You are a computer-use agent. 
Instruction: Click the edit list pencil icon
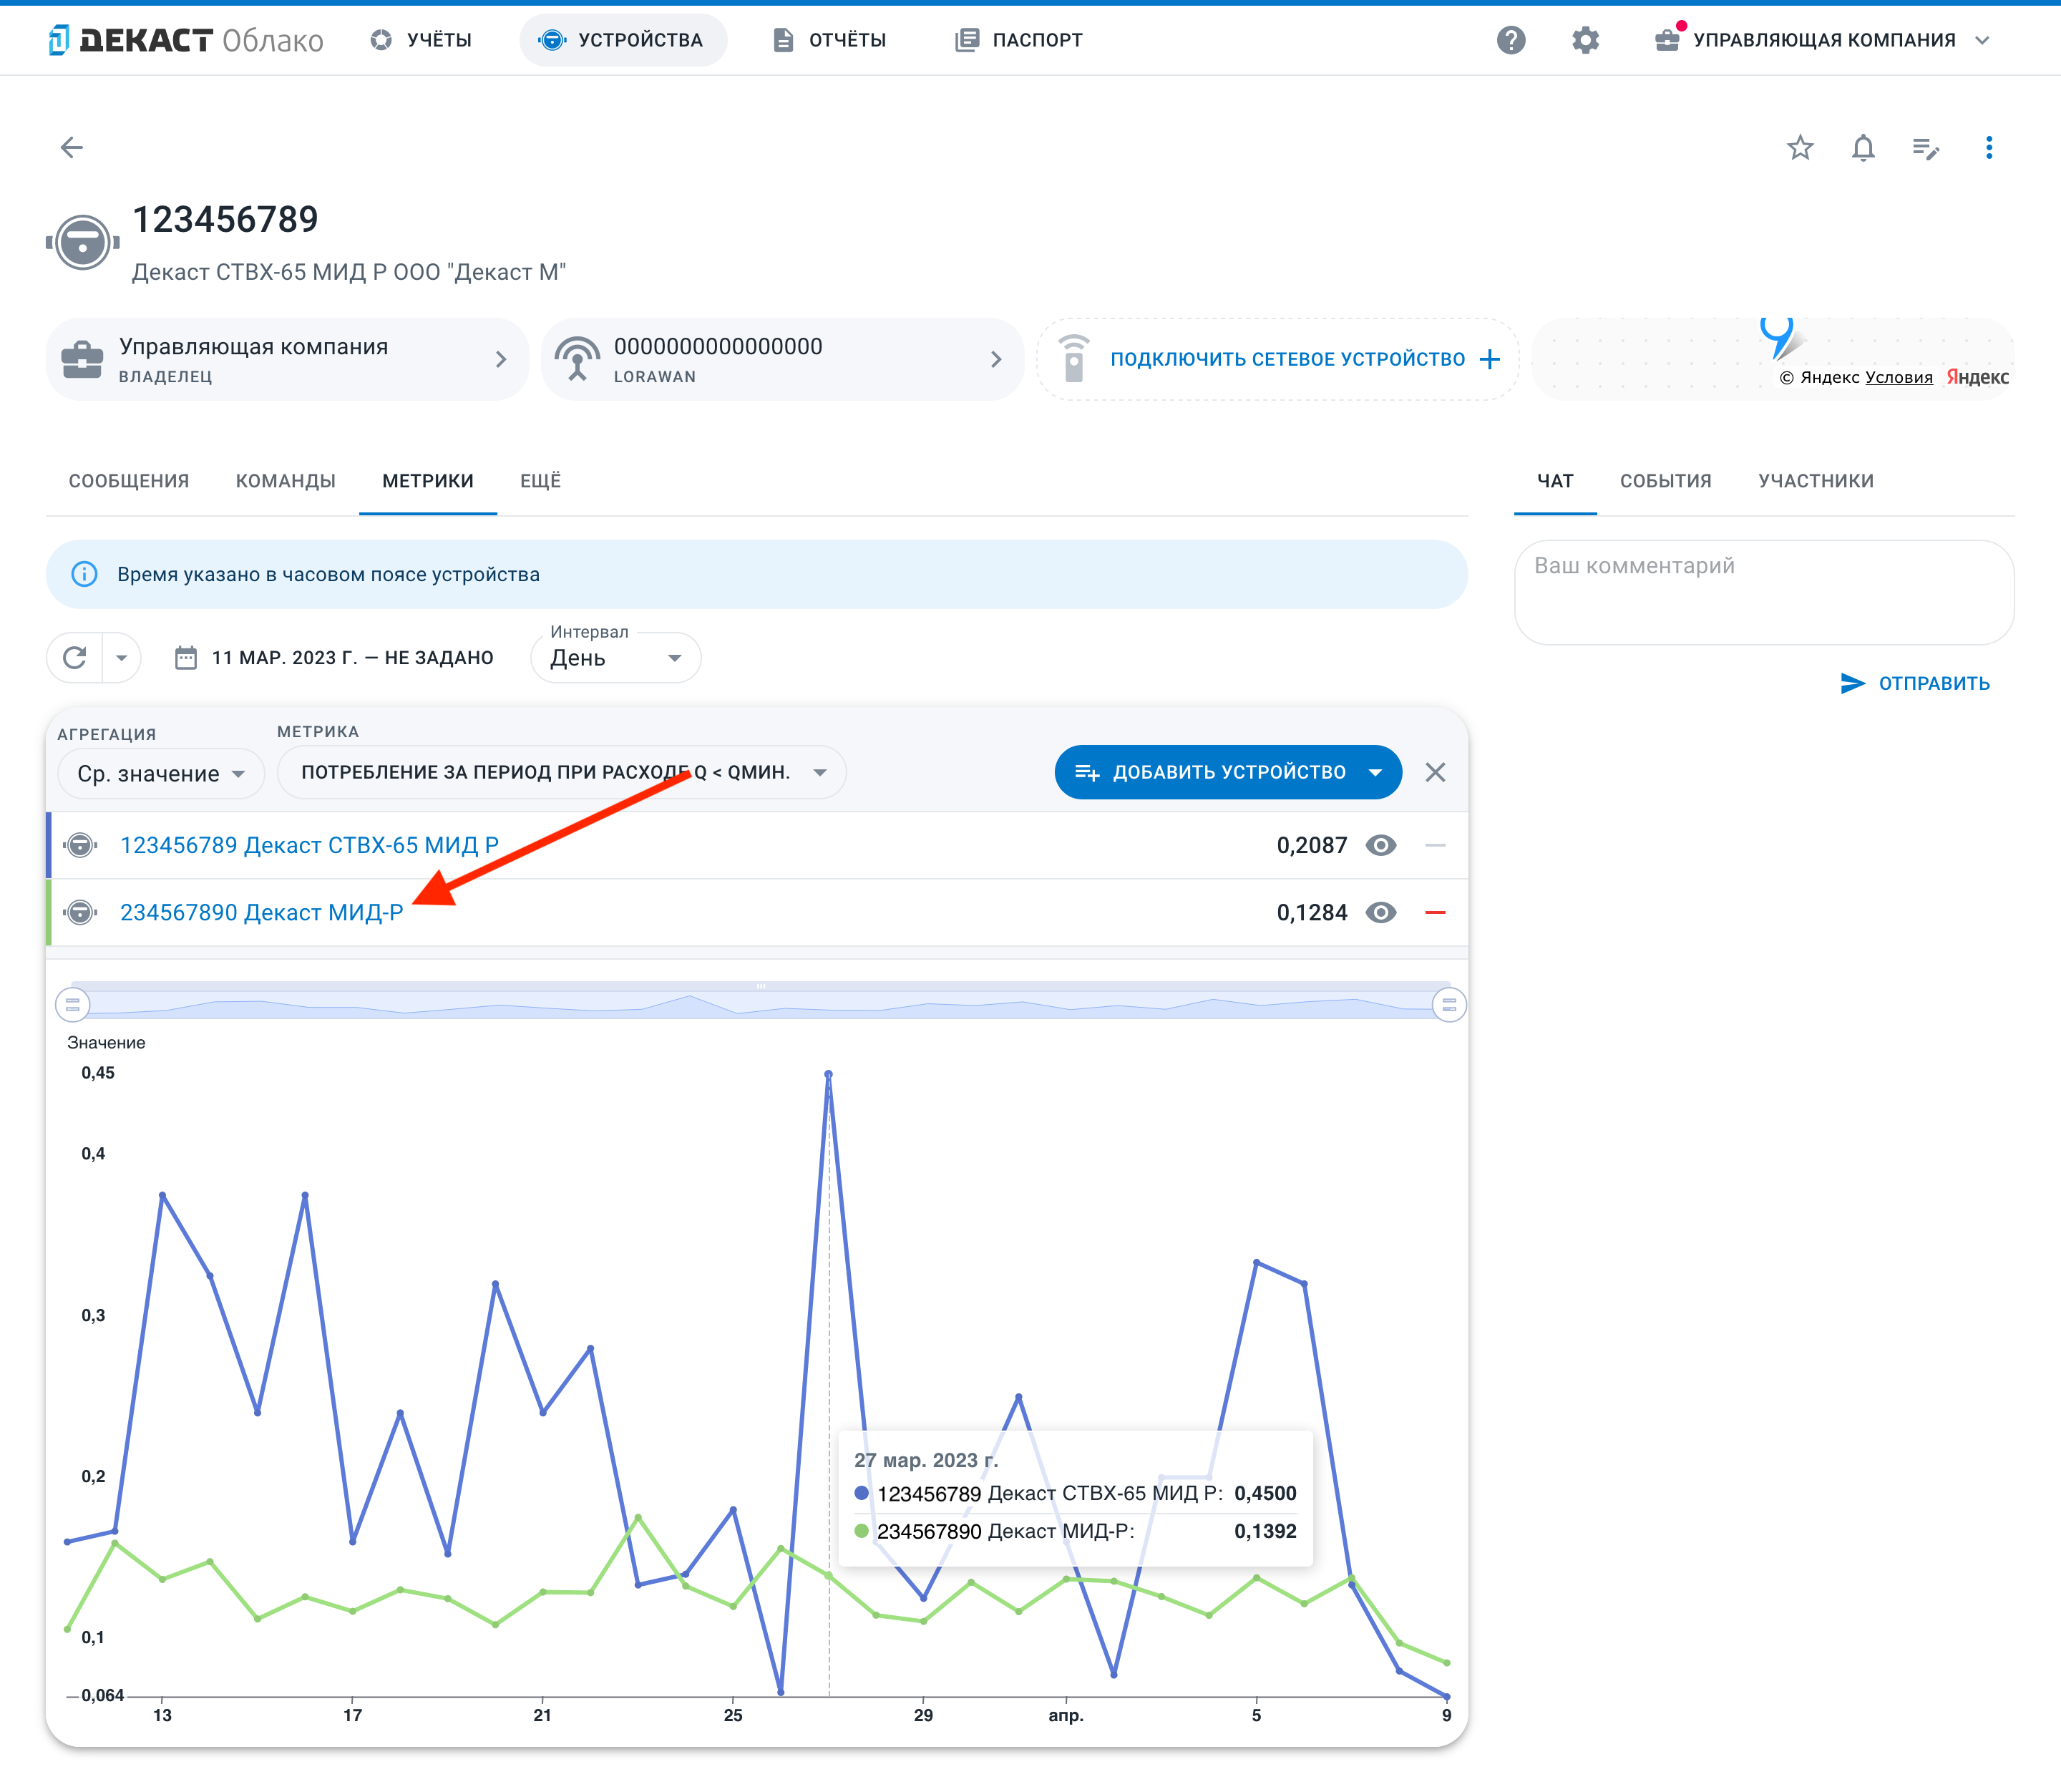(x=1926, y=148)
